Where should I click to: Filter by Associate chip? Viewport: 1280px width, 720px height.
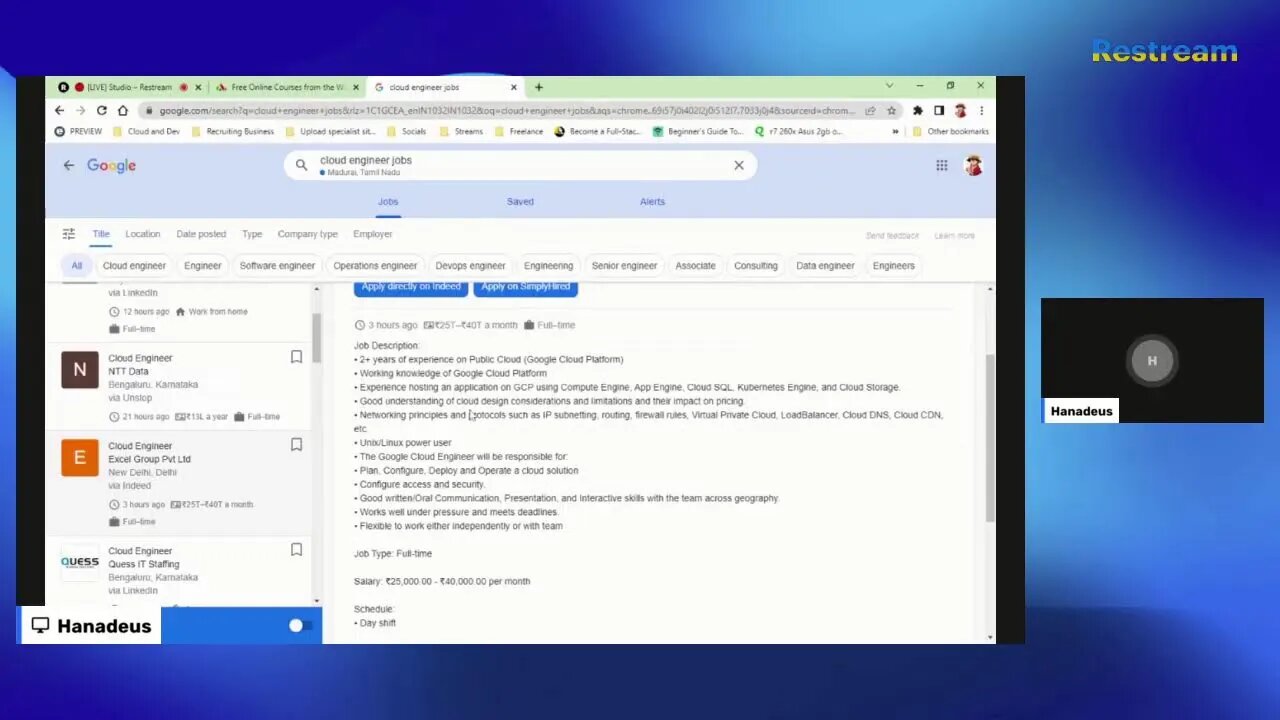point(695,266)
